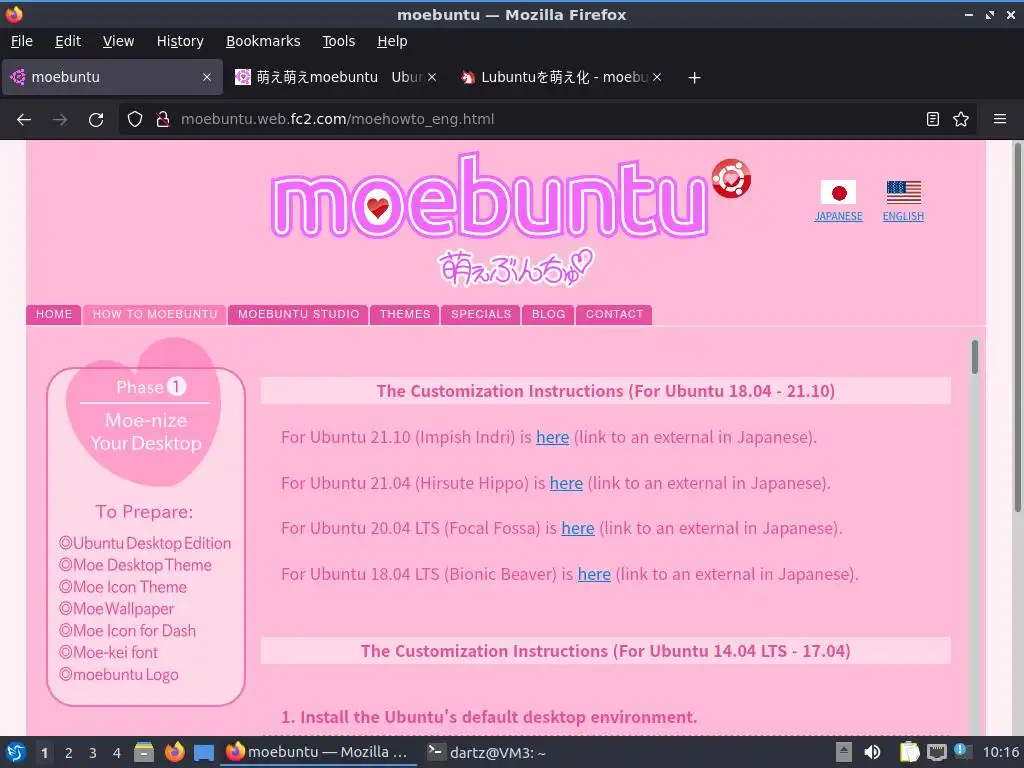Go back with the browser back arrow
The image size is (1024, 768).
pyautogui.click(x=24, y=120)
